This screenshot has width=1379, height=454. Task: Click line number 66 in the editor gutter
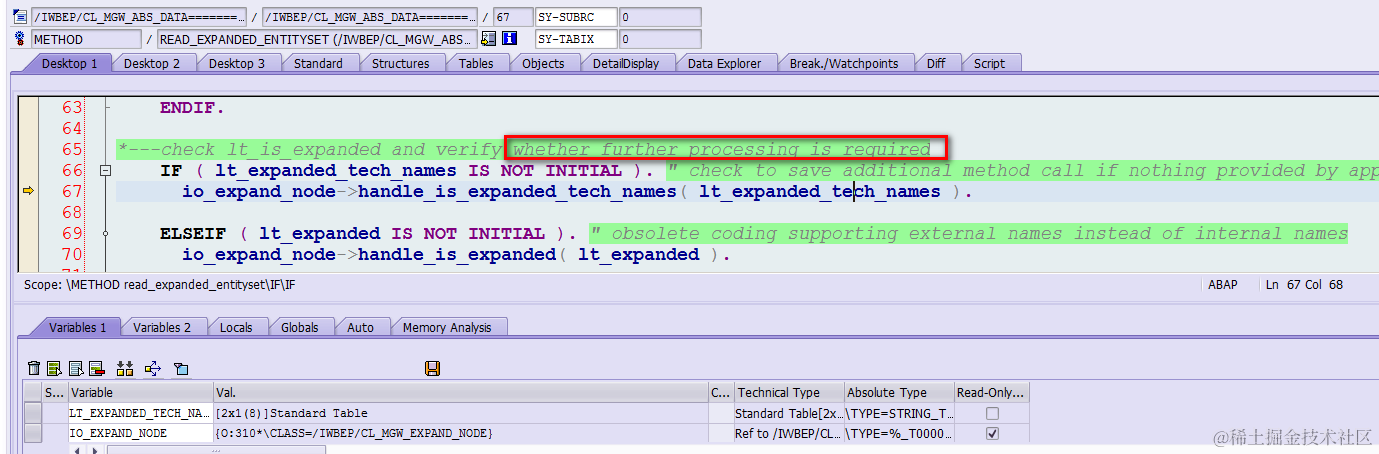tap(72, 171)
